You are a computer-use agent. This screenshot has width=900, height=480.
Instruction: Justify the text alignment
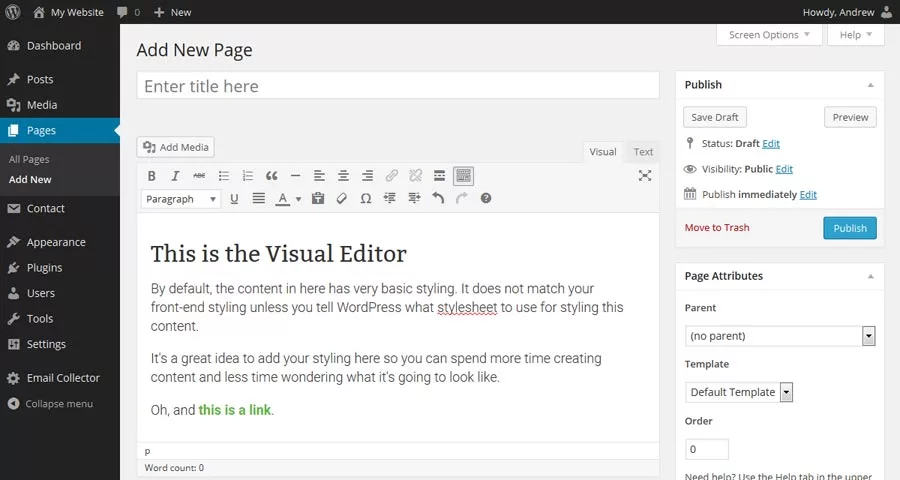click(x=259, y=199)
